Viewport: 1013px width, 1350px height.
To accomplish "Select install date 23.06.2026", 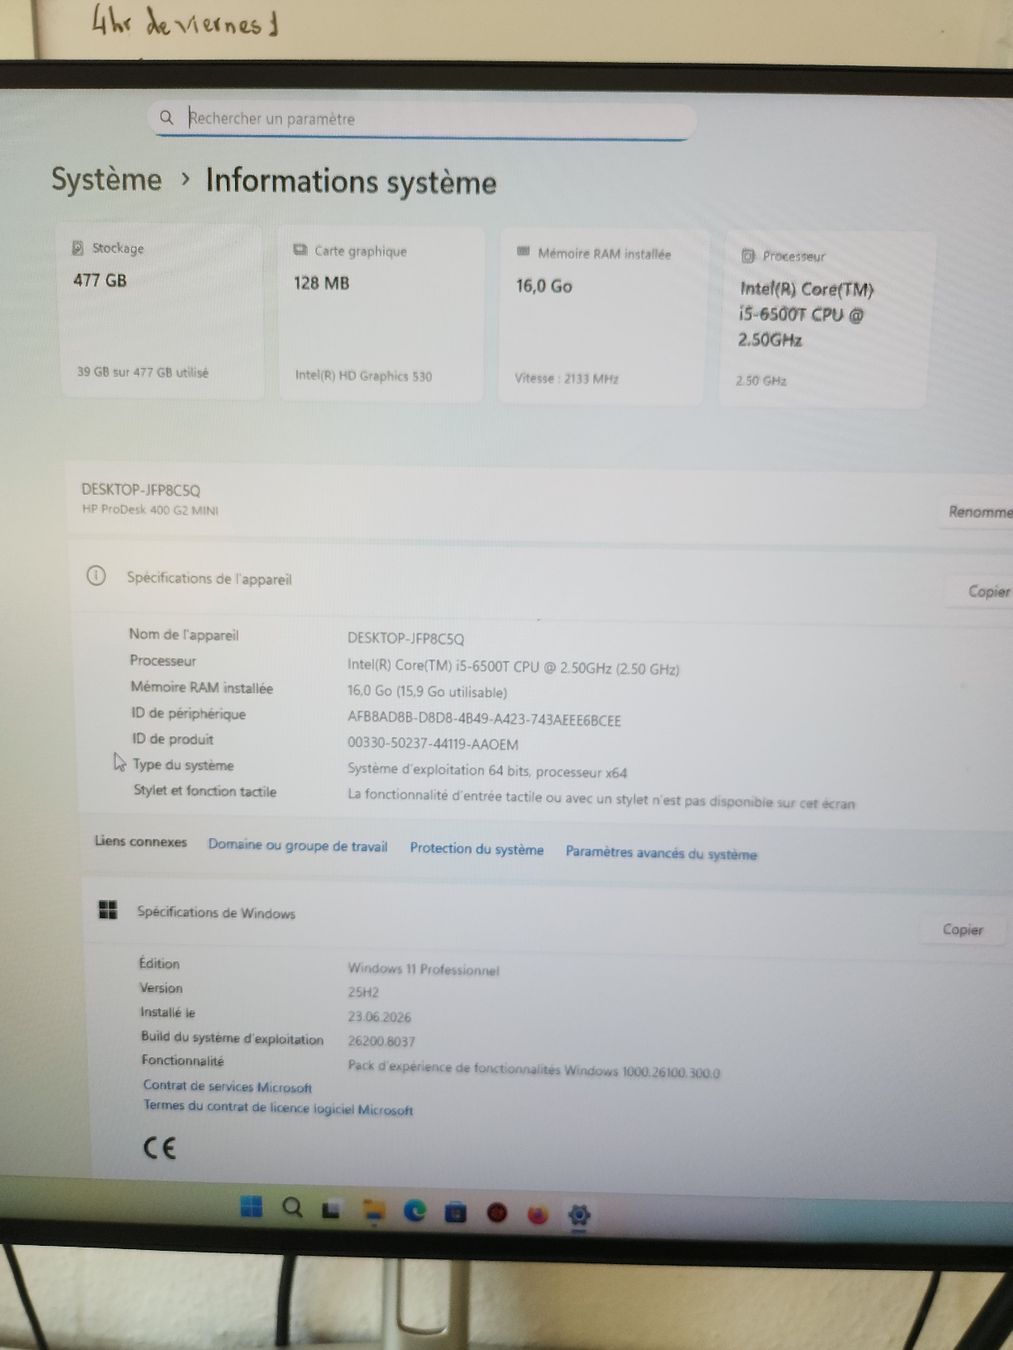I will [379, 1017].
